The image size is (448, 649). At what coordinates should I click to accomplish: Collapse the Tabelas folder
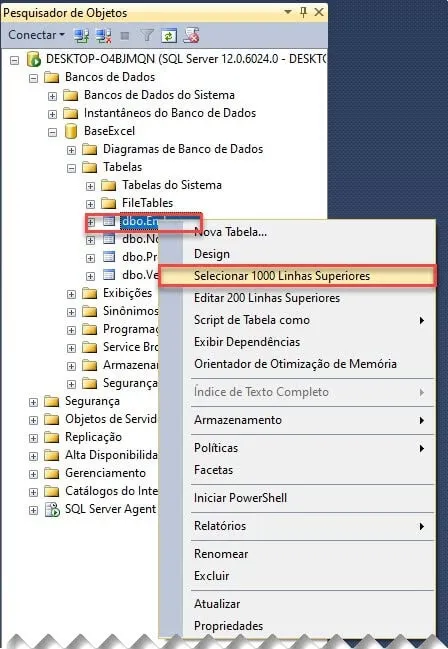[72, 168]
